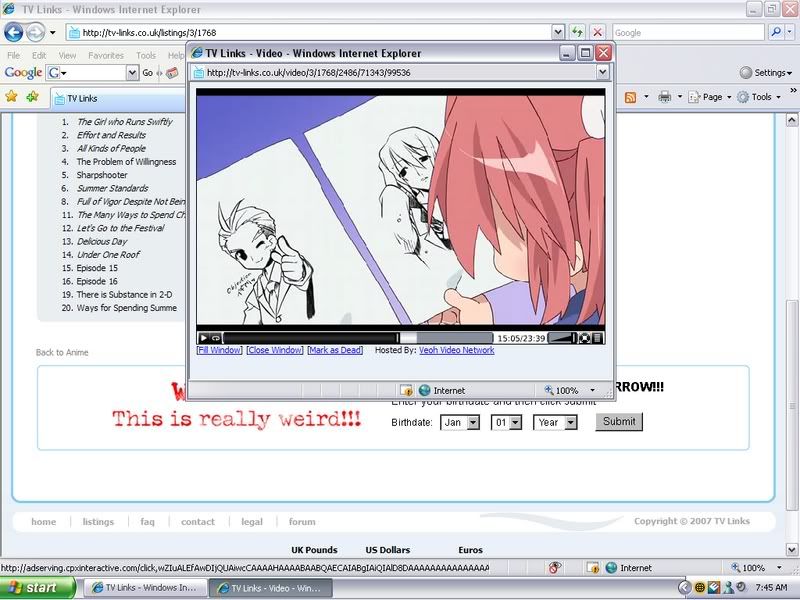Open episode The Girl who Runs Swiftly
Screen dimensions: 800x600
(x=124, y=121)
